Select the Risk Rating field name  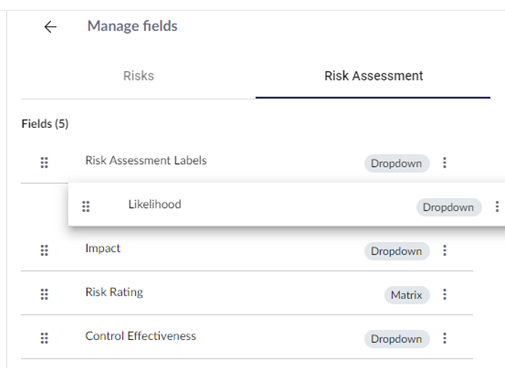pos(114,292)
